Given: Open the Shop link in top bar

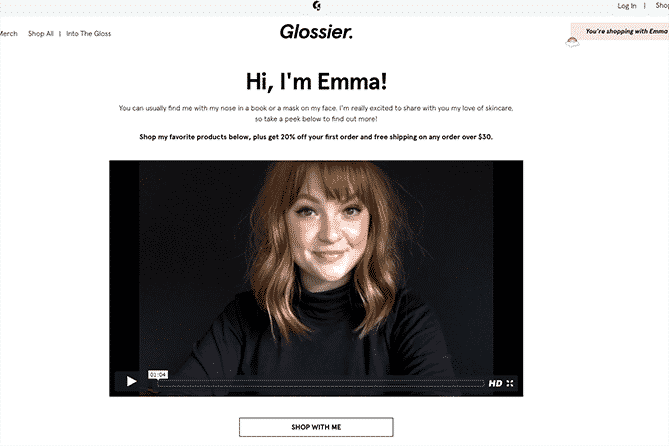Looking at the screenshot, I should [x=662, y=6].
